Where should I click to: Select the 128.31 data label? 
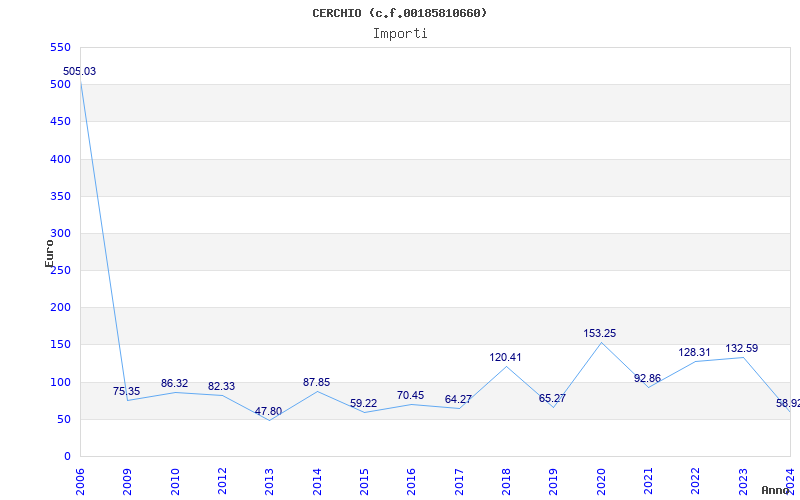pyautogui.click(x=694, y=352)
